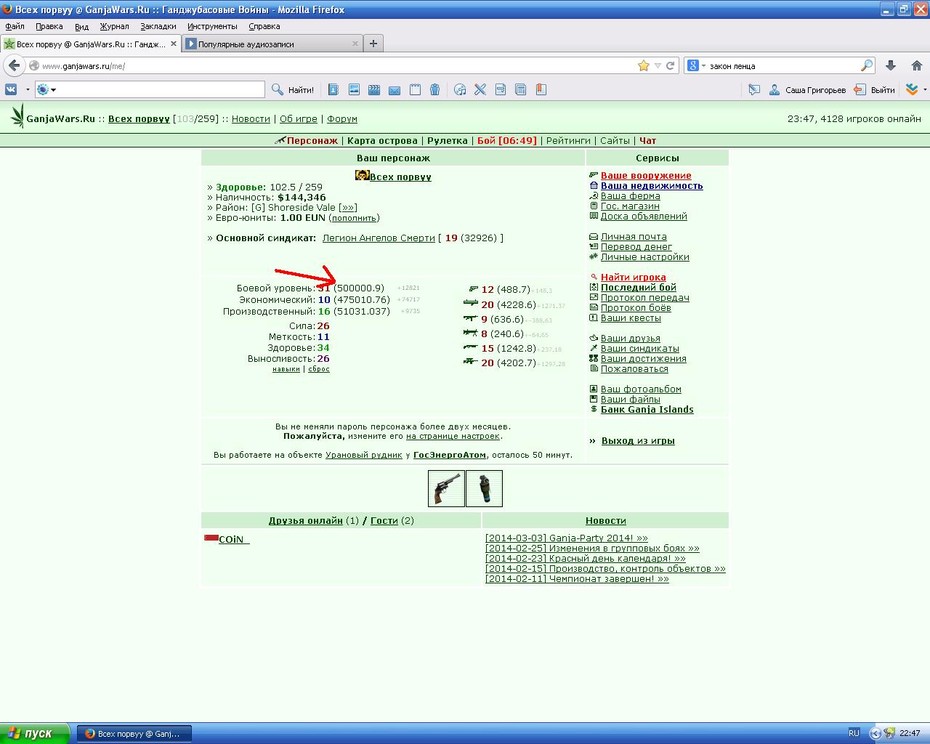Click the Саша Григорьев profile in toolbar
Image resolution: width=930 pixels, height=744 pixels.
807,90
